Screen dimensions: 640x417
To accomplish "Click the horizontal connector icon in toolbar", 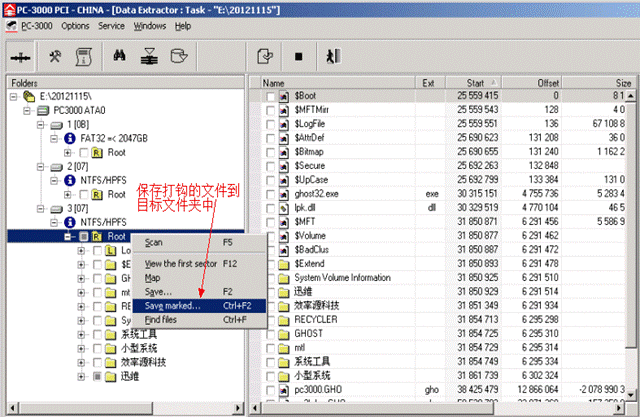I will click(x=20, y=58).
